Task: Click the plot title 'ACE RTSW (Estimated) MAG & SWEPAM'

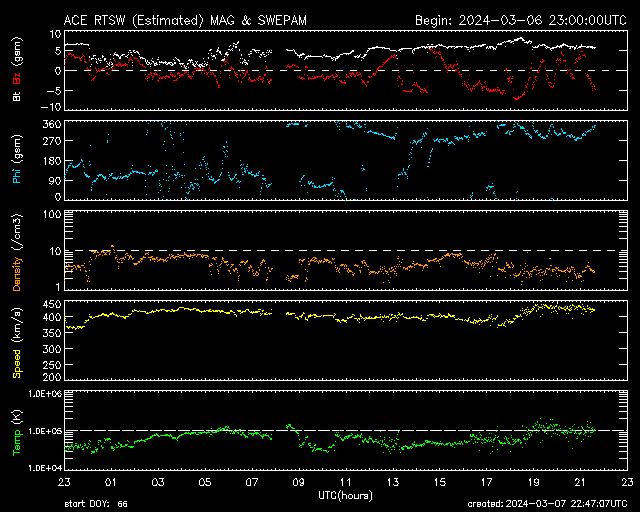Action: (x=185, y=20)
